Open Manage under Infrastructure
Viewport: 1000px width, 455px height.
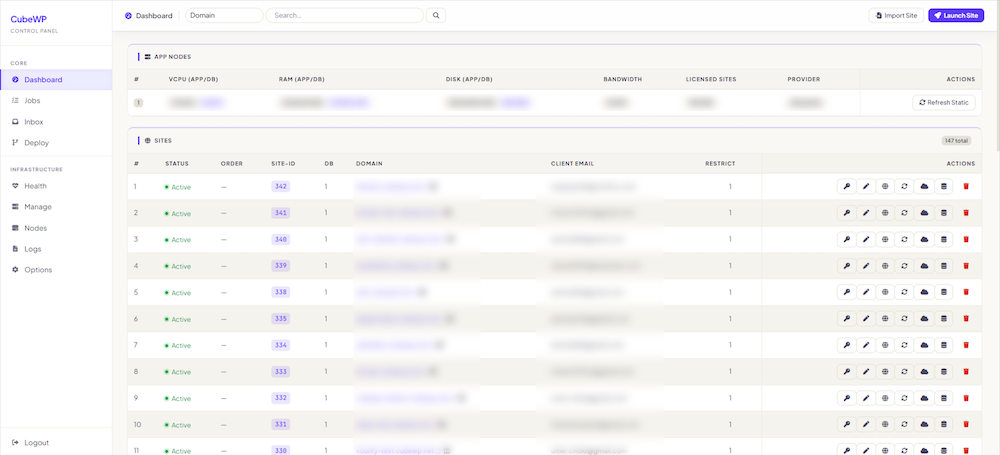[56, 207]
